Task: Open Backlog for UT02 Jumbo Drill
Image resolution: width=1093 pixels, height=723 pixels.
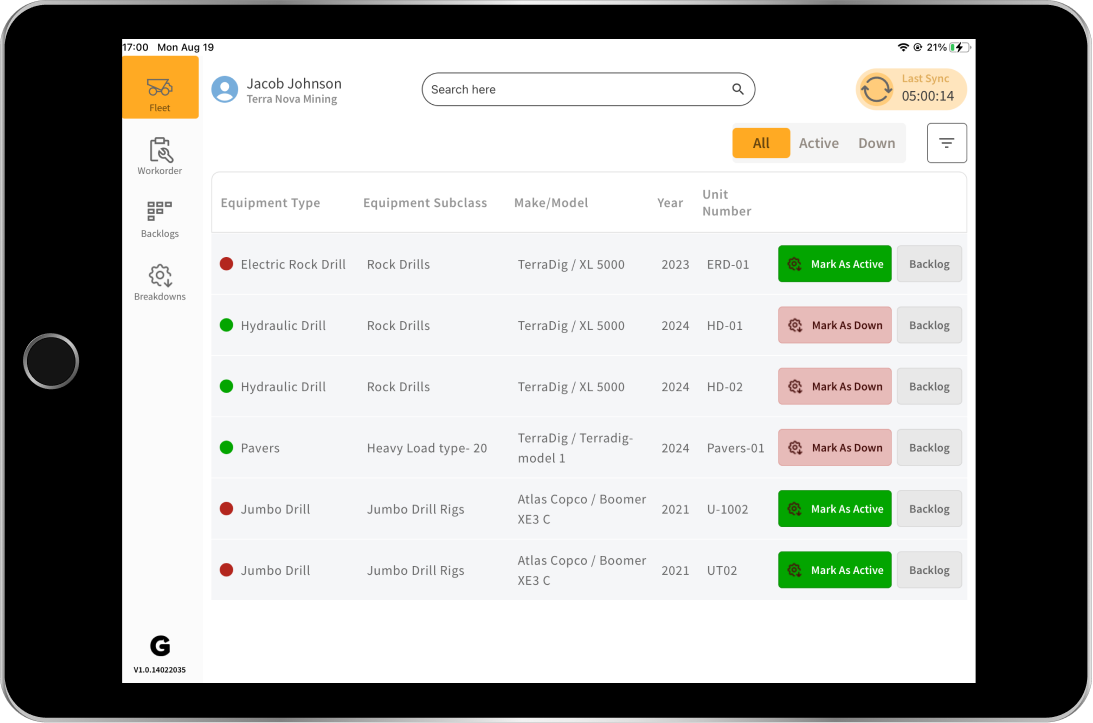Action: click(x=929, y=570)
